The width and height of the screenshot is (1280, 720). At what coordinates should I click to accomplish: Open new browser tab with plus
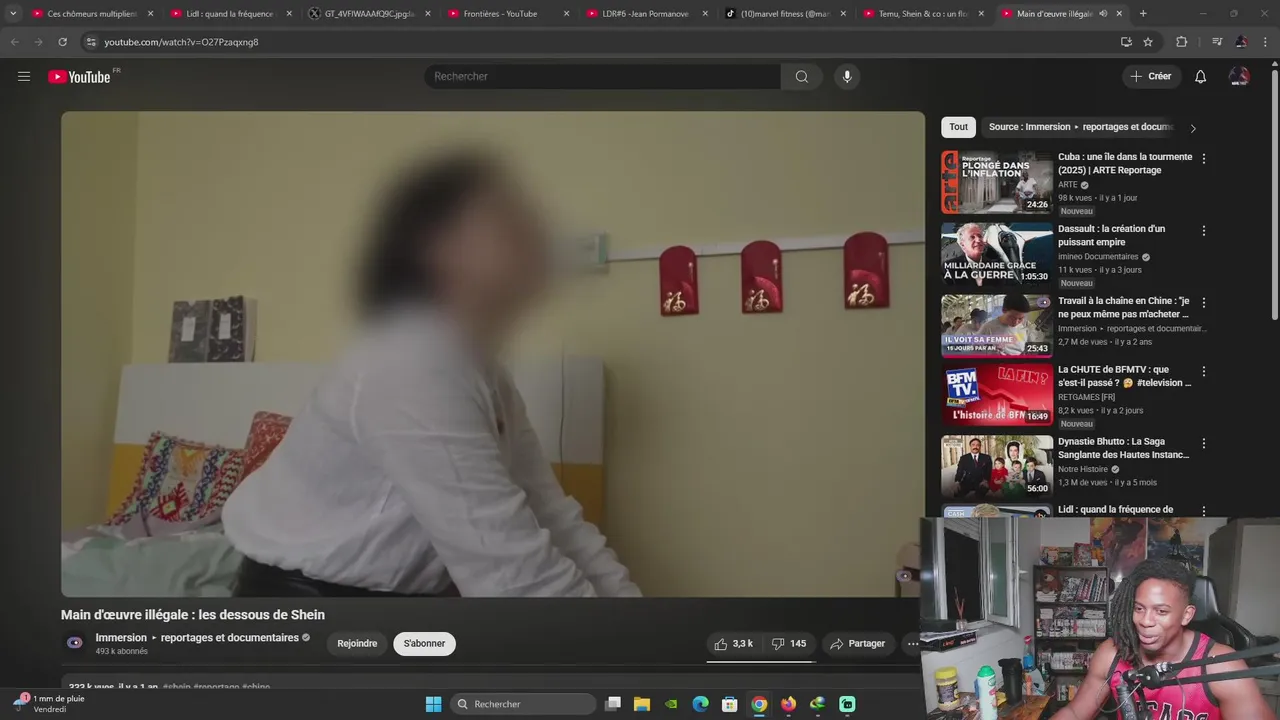1143,14
